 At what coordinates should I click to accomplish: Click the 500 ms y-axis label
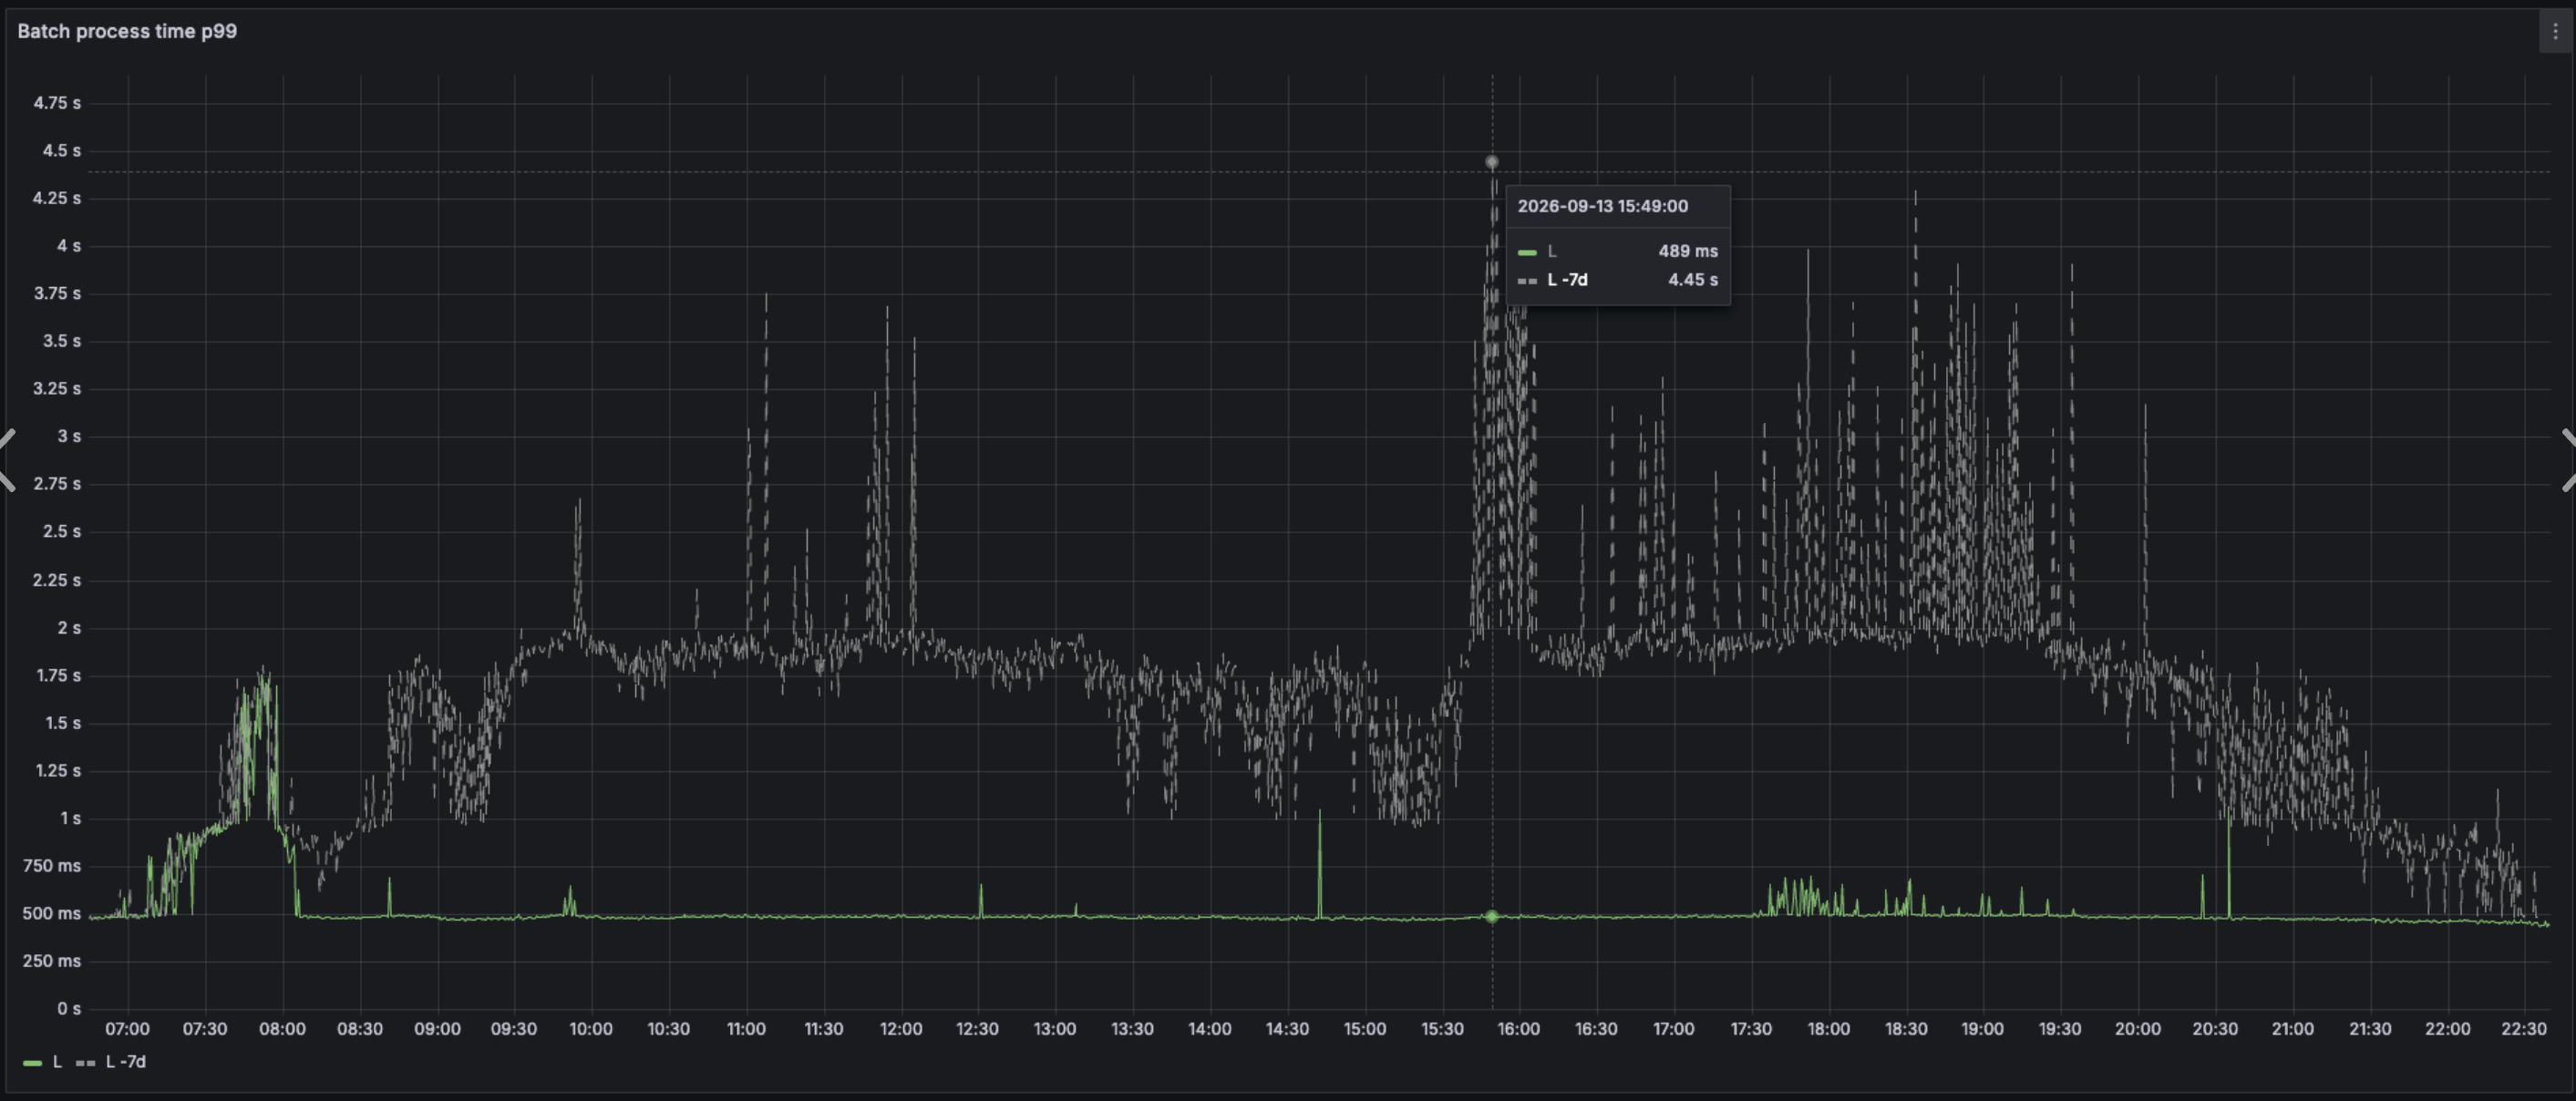click(52, 913)
